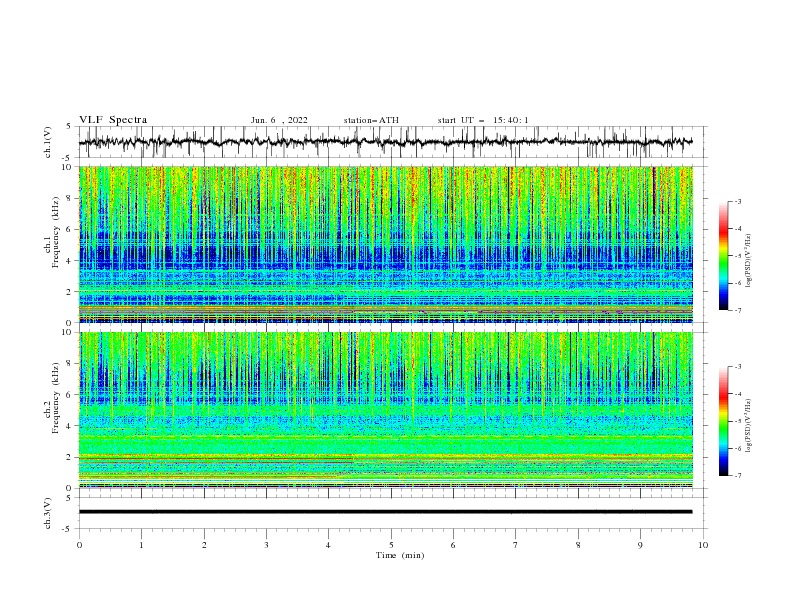Viewport: 792px width, 612px height.
Task: Click the "start UT = 15:40:1" text
Action: (x=482, y=120)
